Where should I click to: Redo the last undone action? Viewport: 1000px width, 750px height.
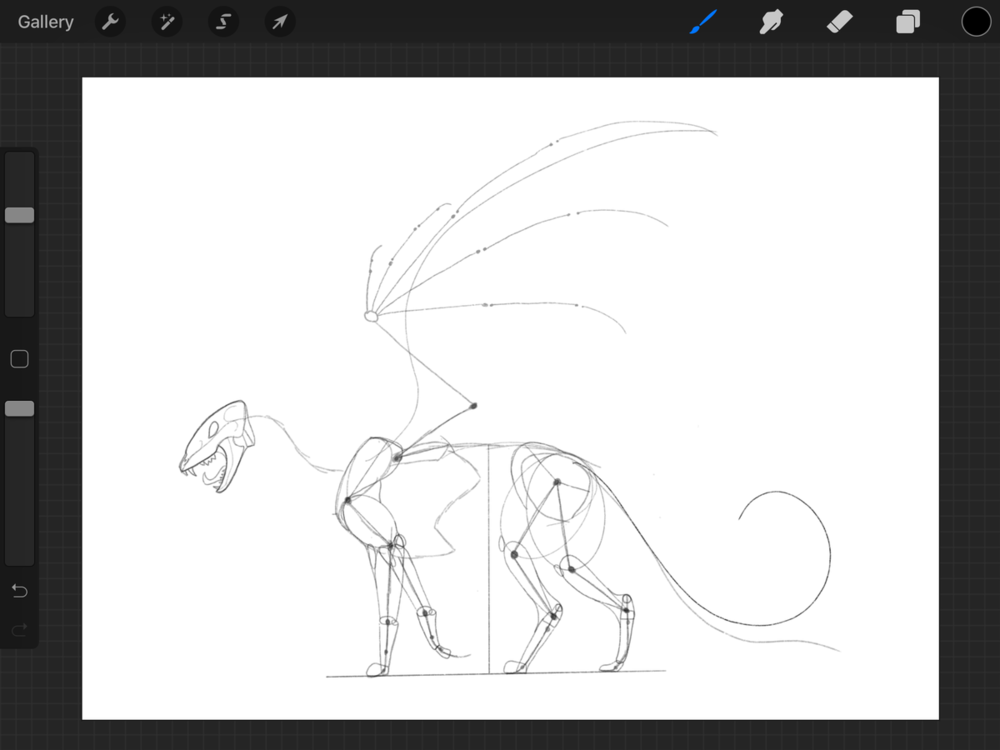point(20,630)
